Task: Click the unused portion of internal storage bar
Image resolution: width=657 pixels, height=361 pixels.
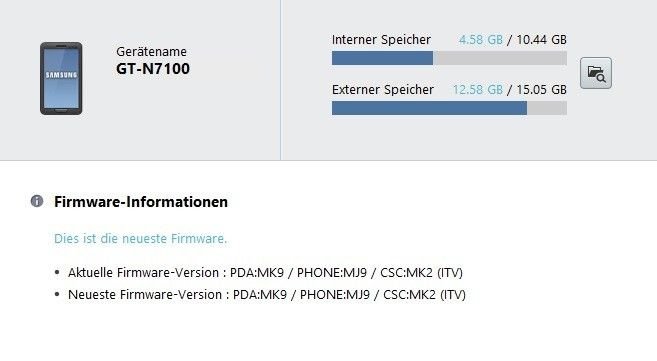Action: [x=500, y=58]
